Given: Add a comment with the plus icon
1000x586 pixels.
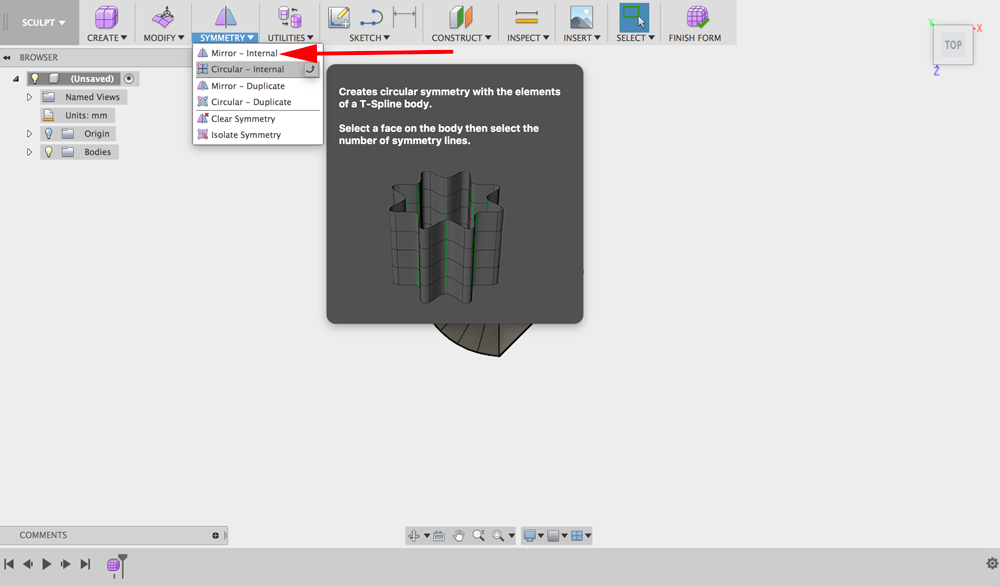Looking at the screenshot, I should point(216,535).
